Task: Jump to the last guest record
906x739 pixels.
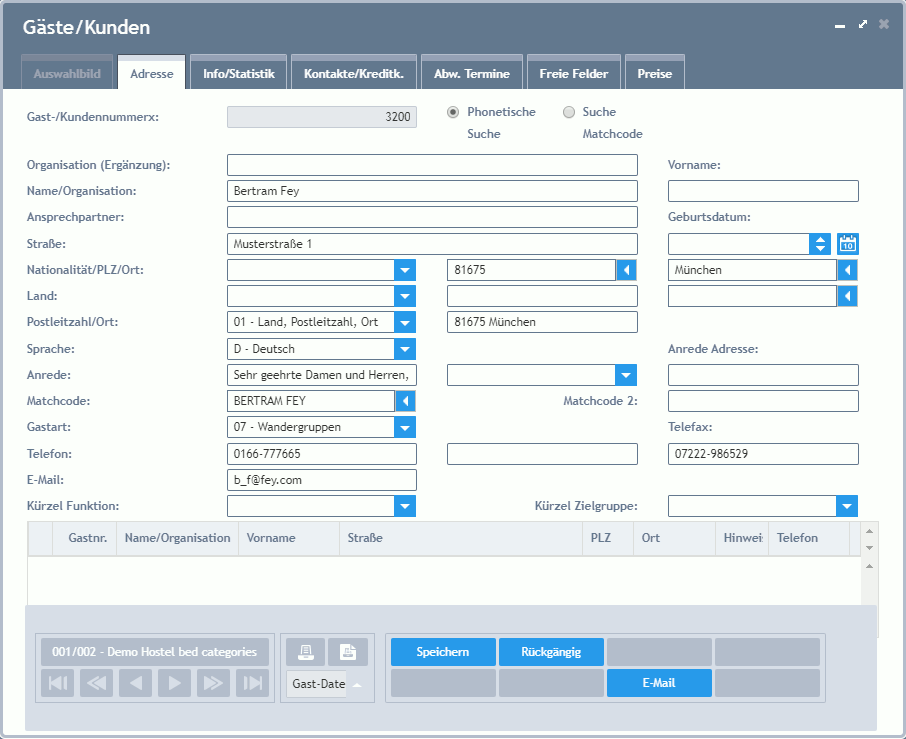Action: point(253,683)
